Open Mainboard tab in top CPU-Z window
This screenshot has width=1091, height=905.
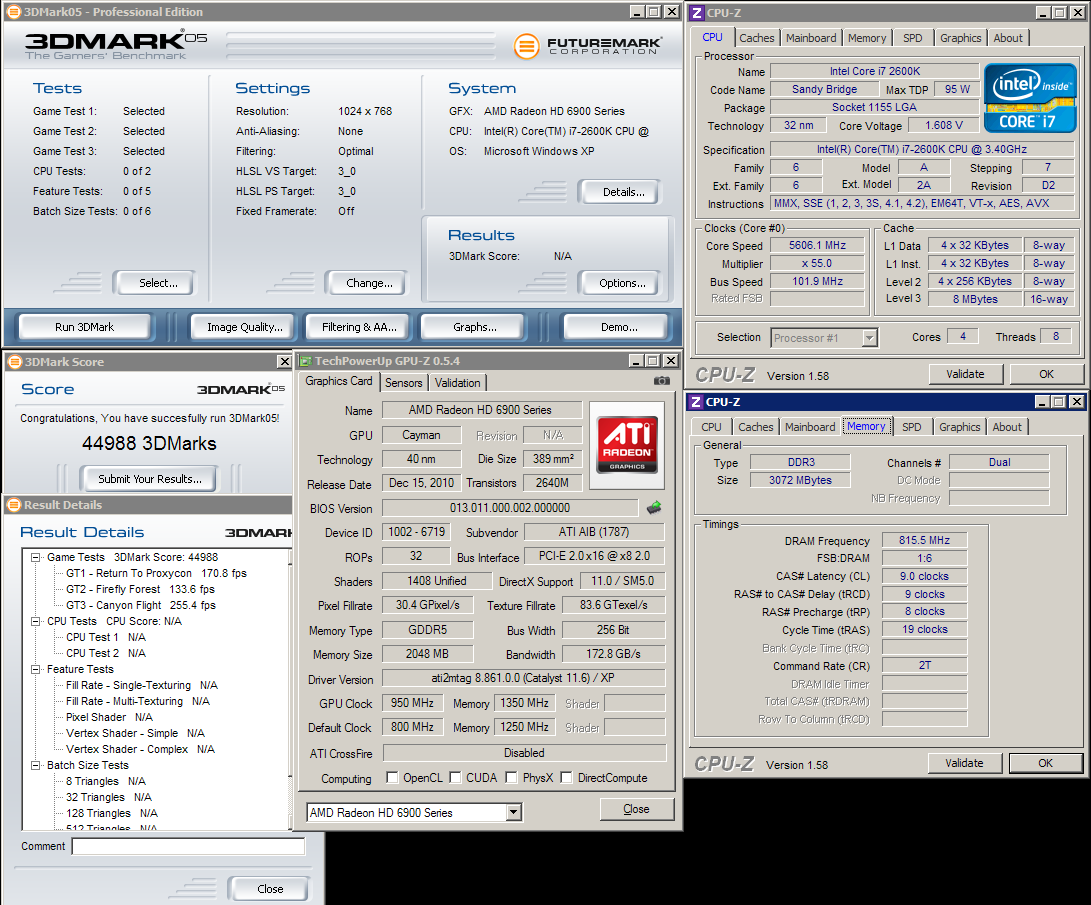click(x=811, y=38)
